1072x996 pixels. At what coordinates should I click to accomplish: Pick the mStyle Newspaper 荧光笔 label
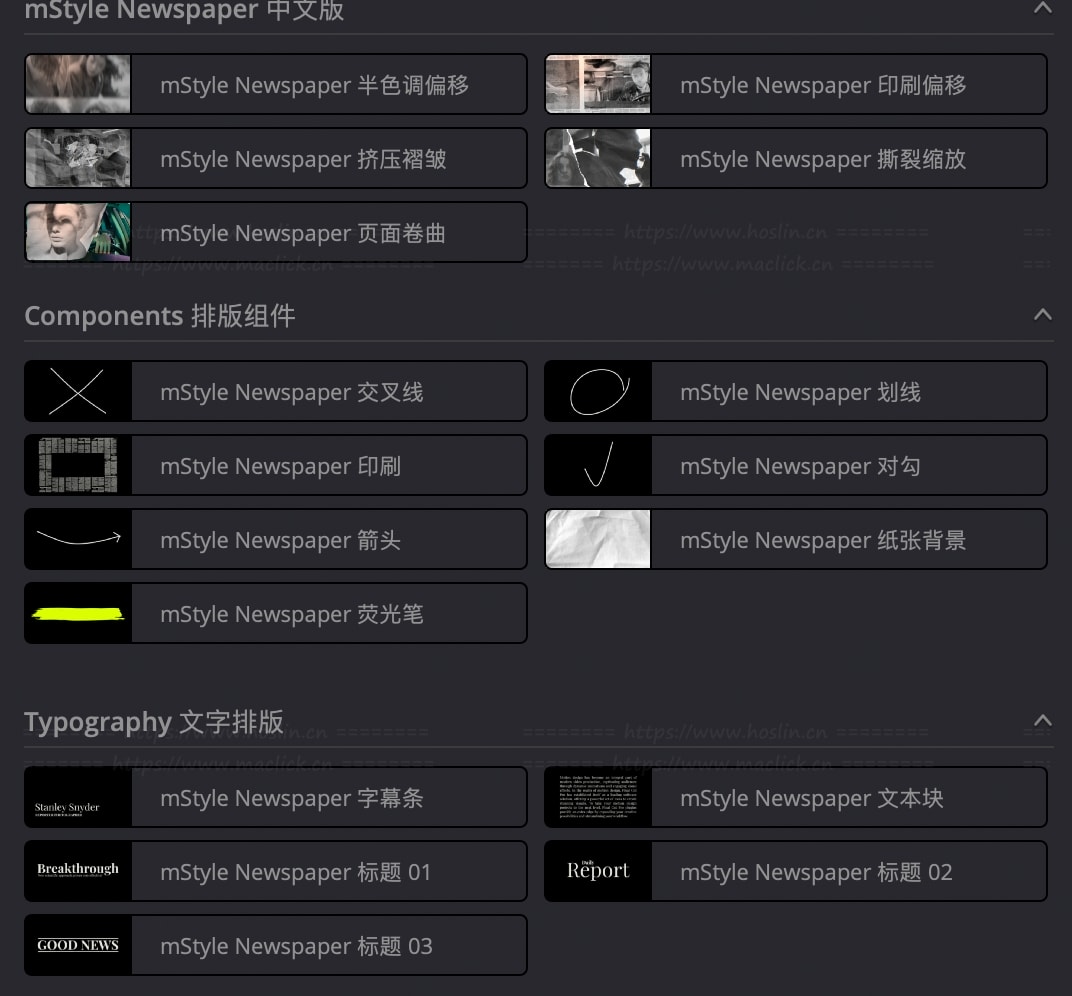point(292,614)
